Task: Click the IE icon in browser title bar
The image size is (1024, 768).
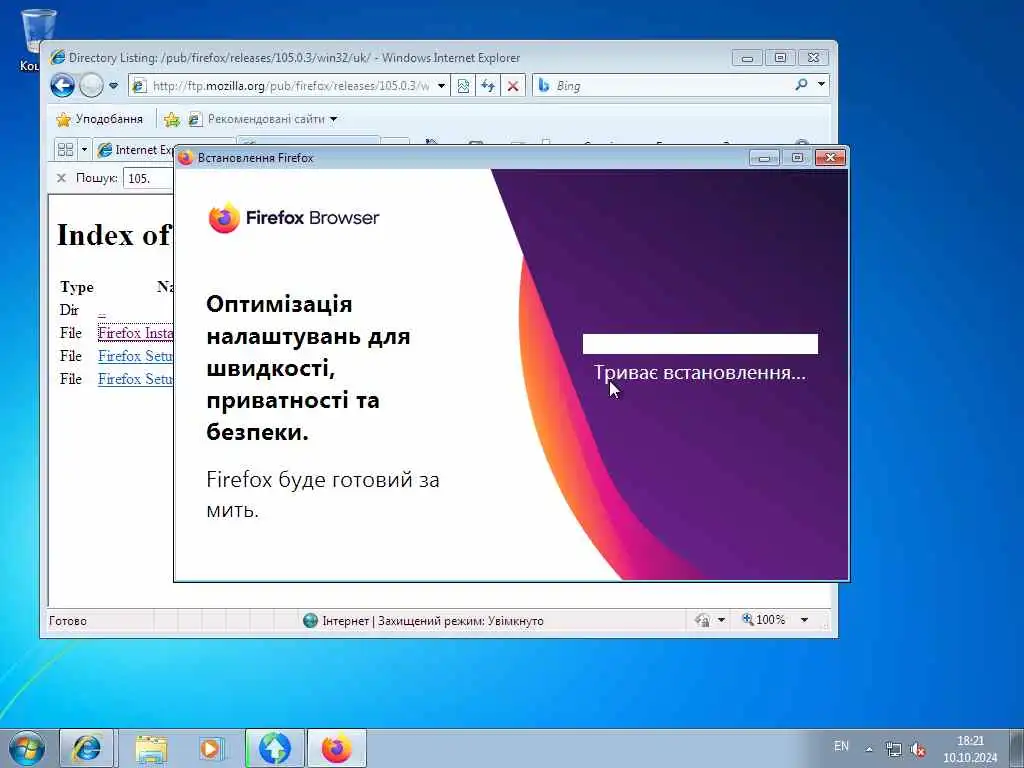Action: pos(57,57)
